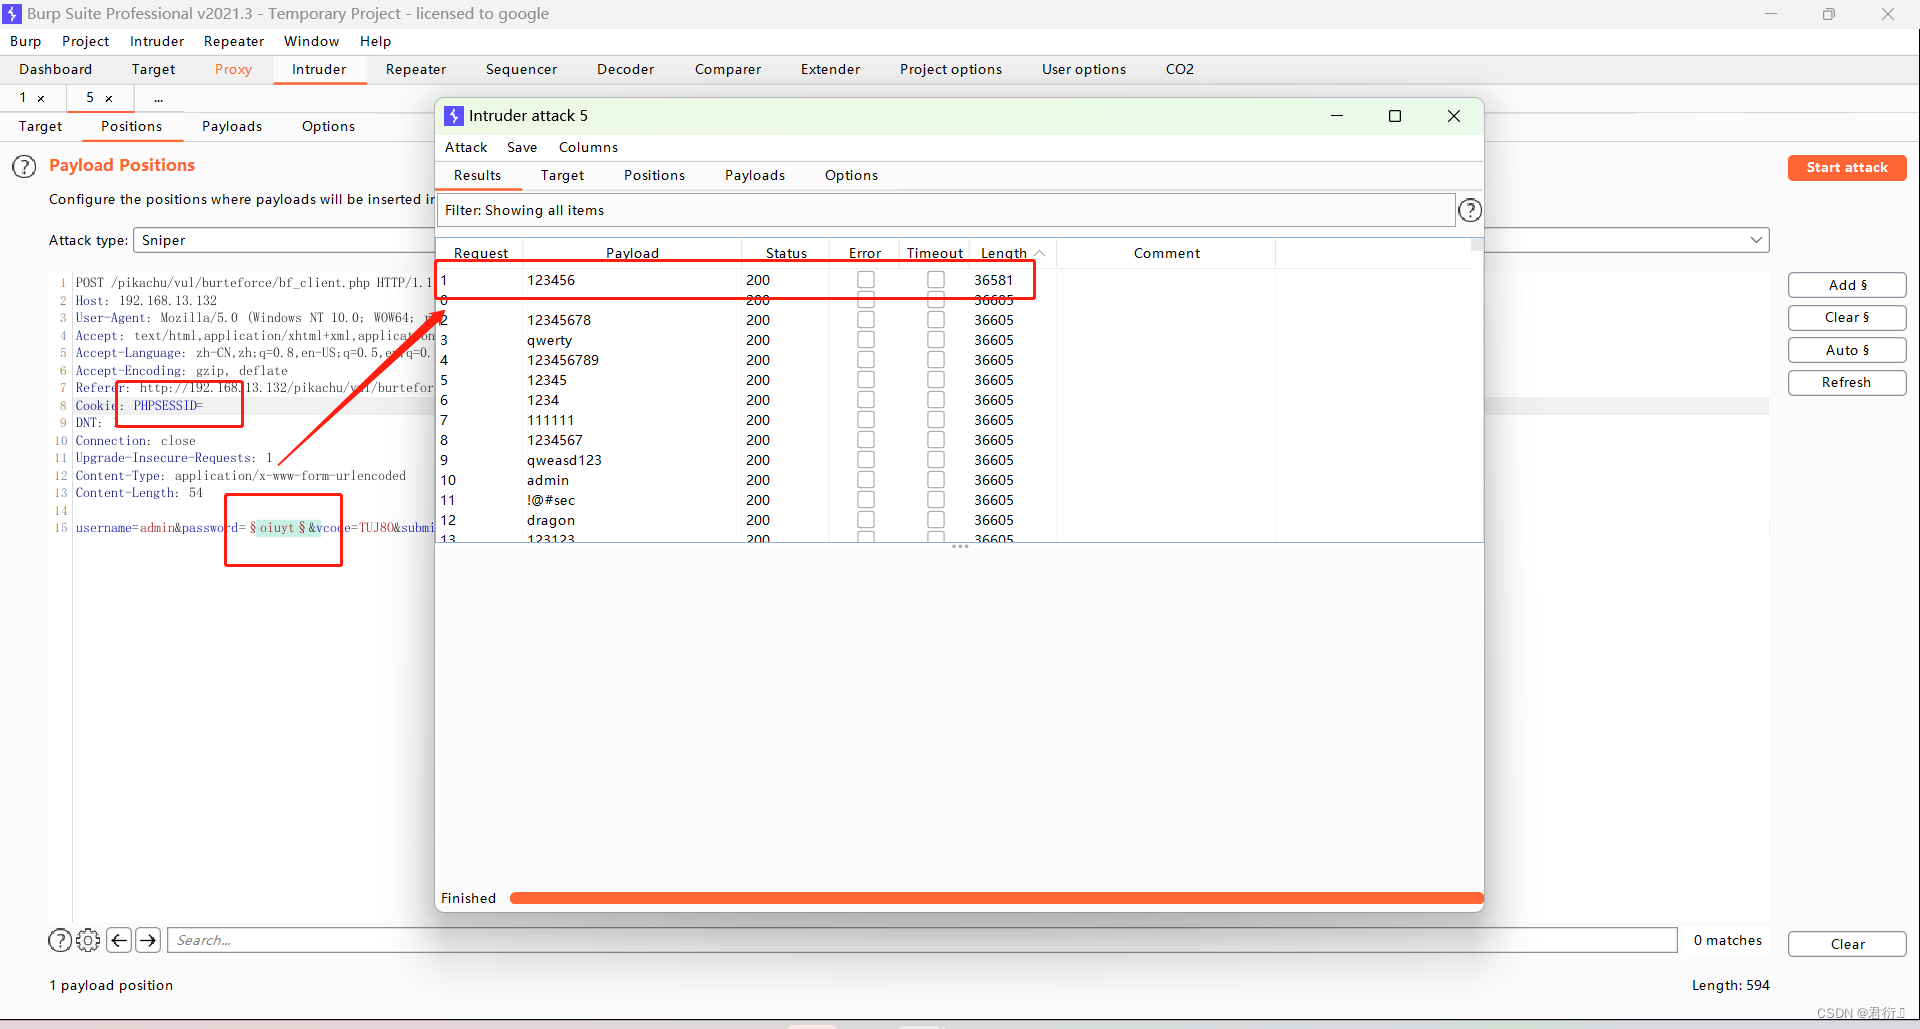The width and height of the screenshot is (1920, 1029).
Task: Switch to the Decoder tab
Action: click(x=626, y=69)
